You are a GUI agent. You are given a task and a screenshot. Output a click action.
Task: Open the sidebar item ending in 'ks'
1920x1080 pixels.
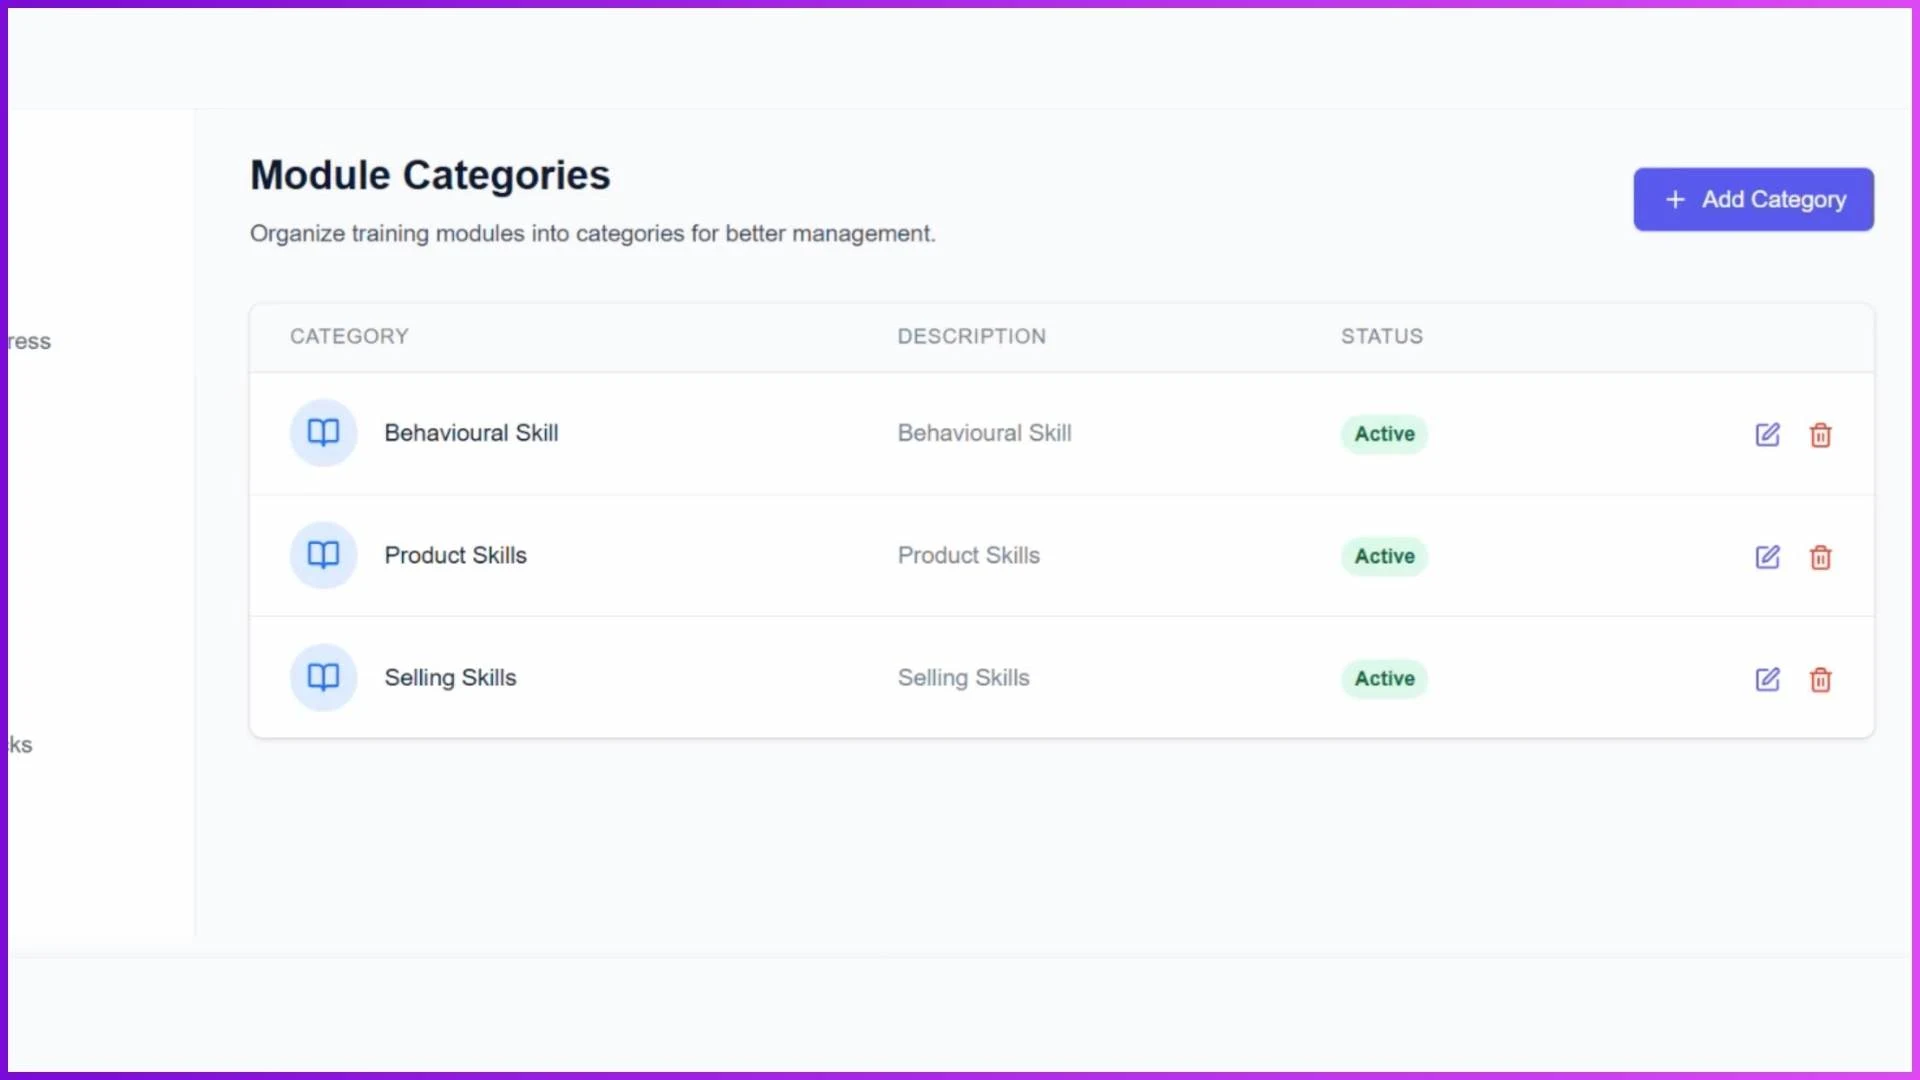[18, 744]
